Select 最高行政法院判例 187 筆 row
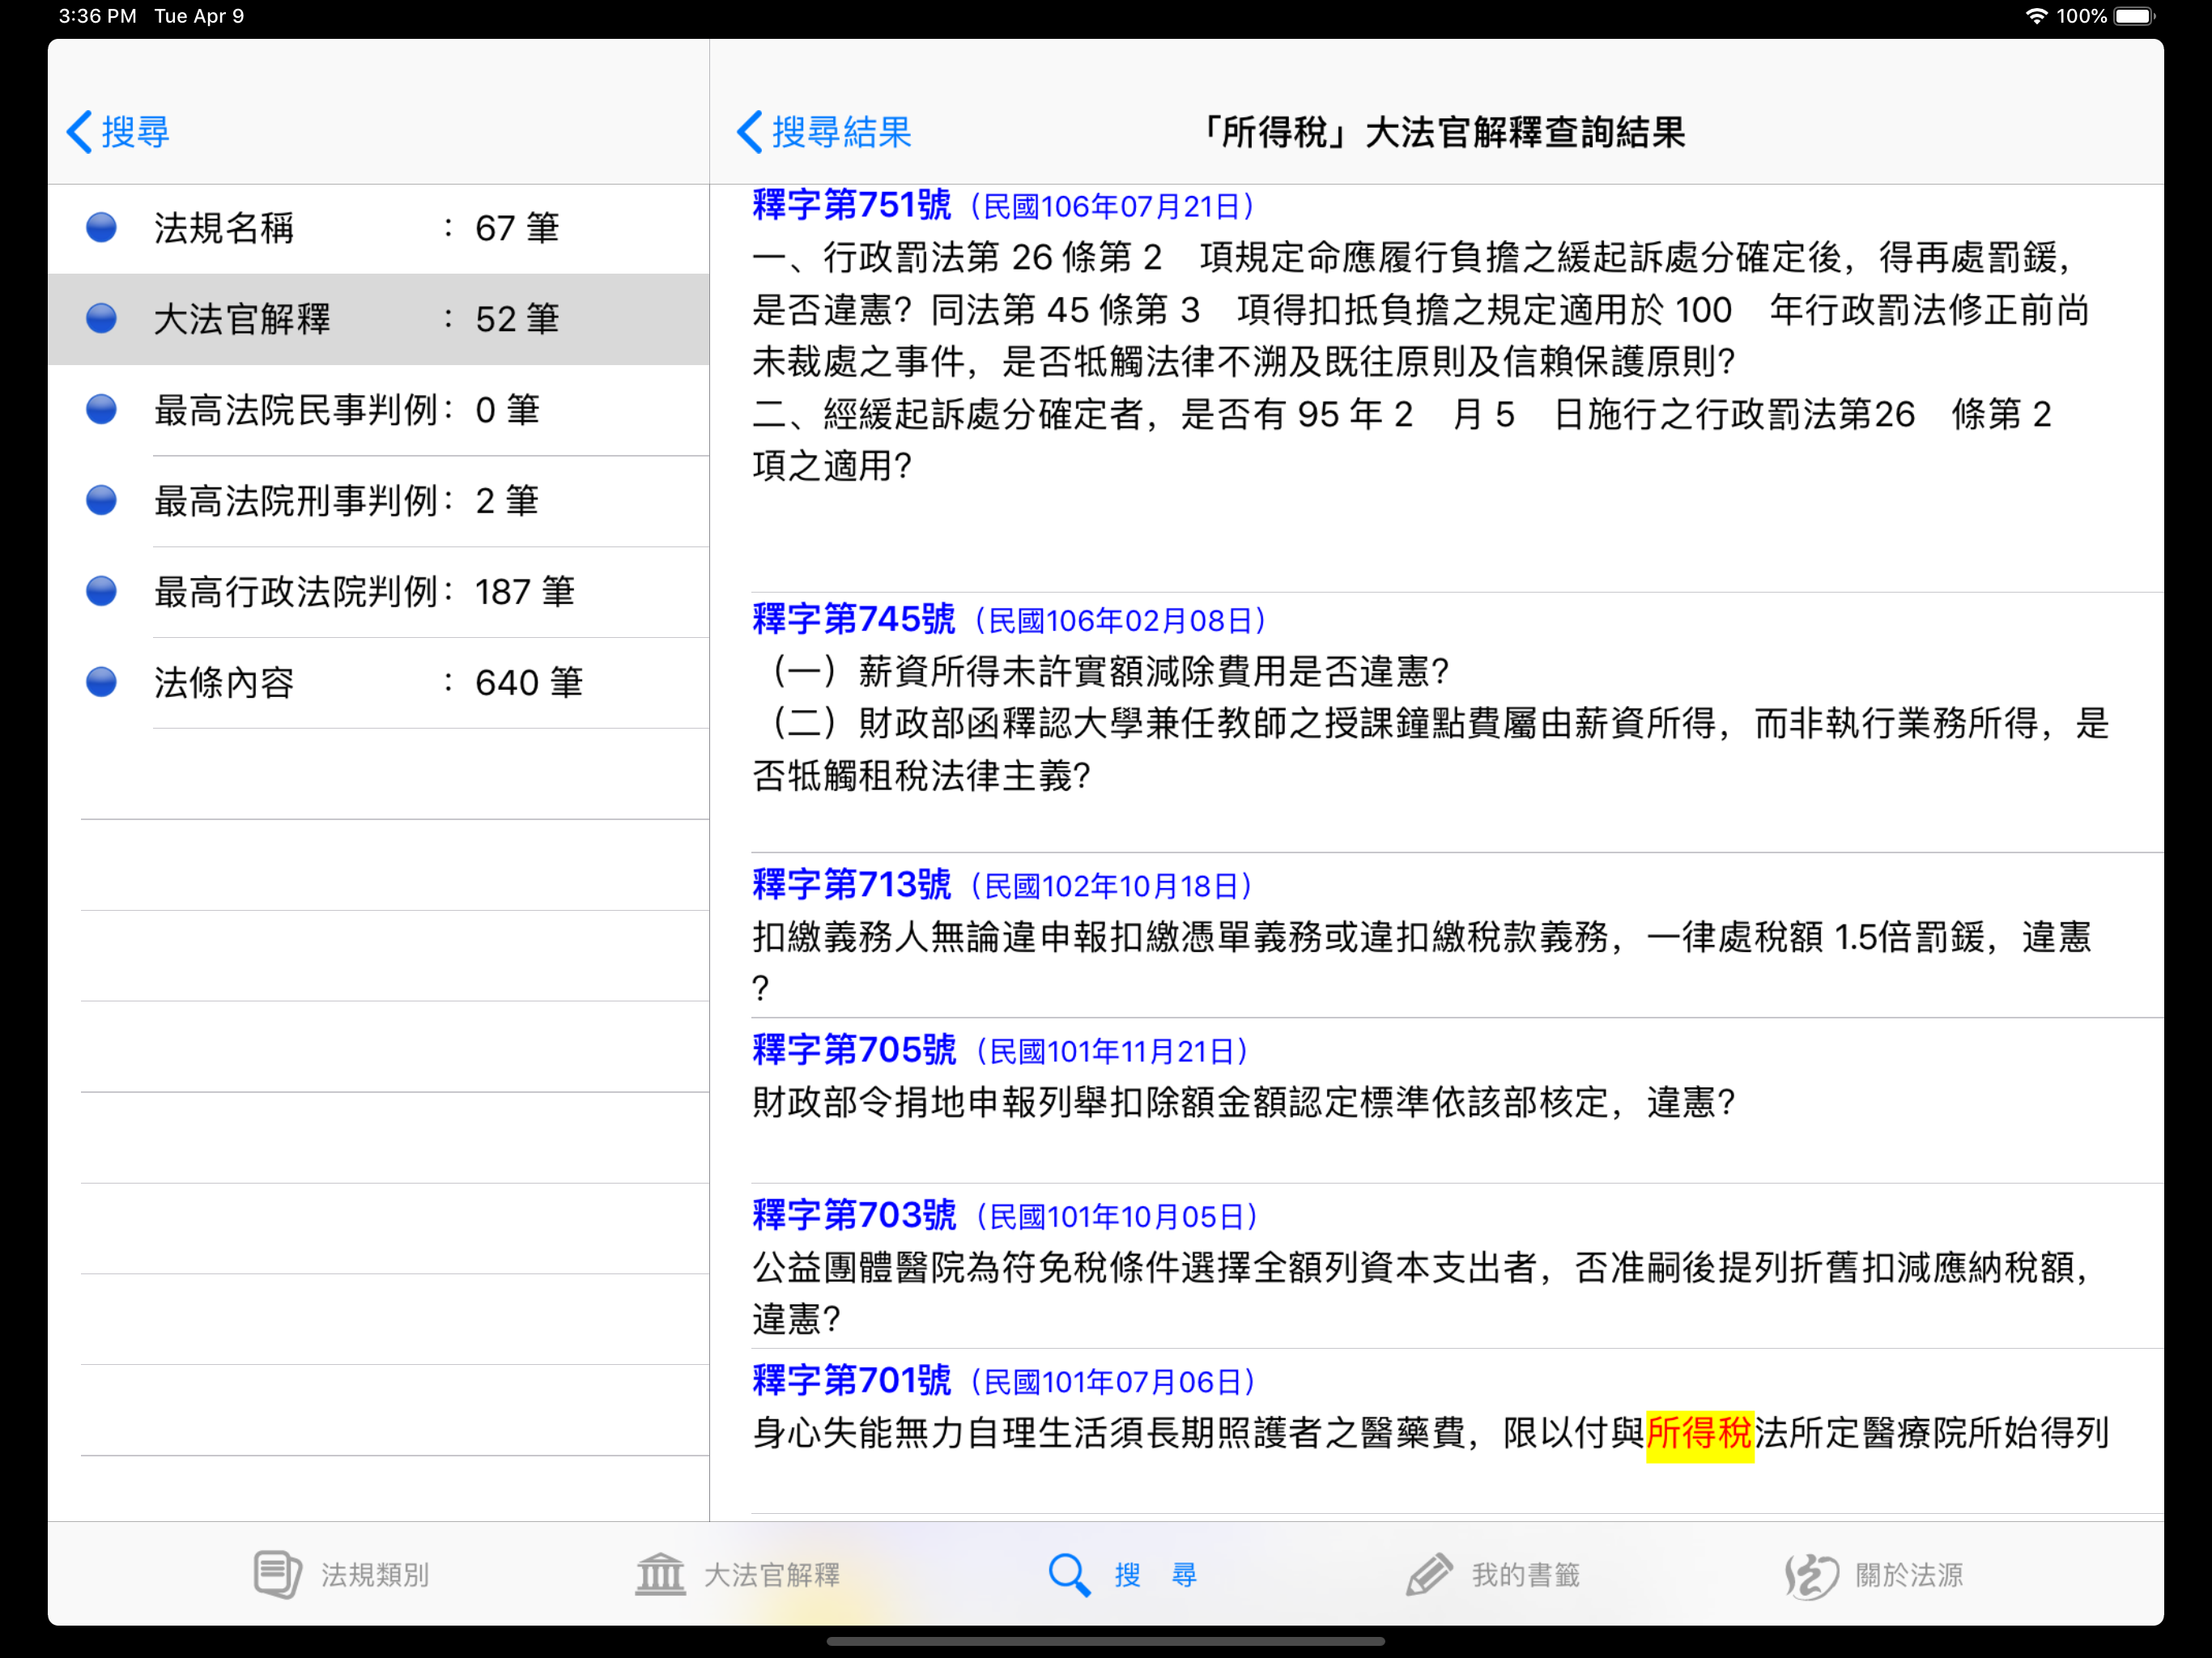This screenshot has height=1658, width=2212. 379,591
